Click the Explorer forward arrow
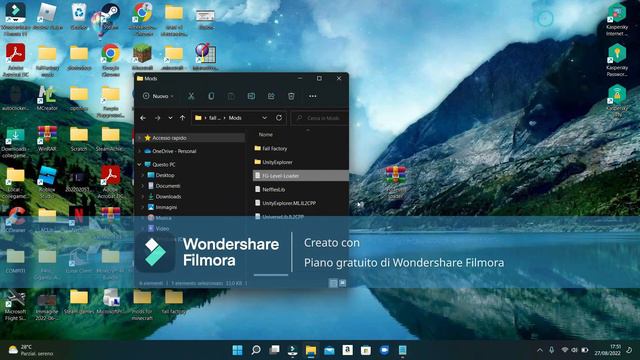This screenshot has width=640, height=360. pyautogui.click(x=157, y=118)
